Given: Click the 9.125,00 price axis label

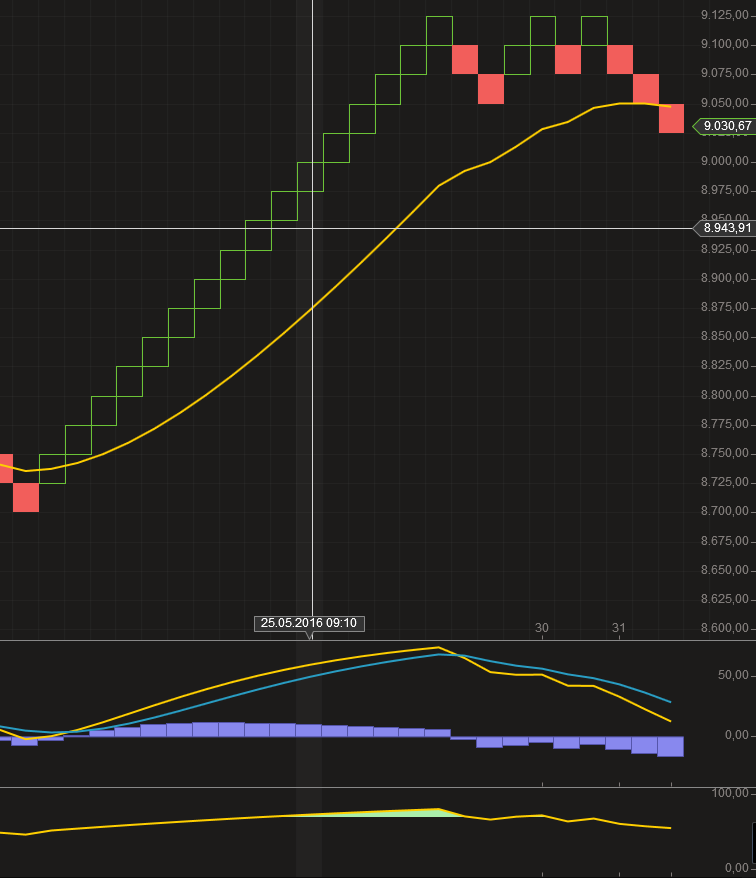Looking at the screenshot, I should coord(726,15).
